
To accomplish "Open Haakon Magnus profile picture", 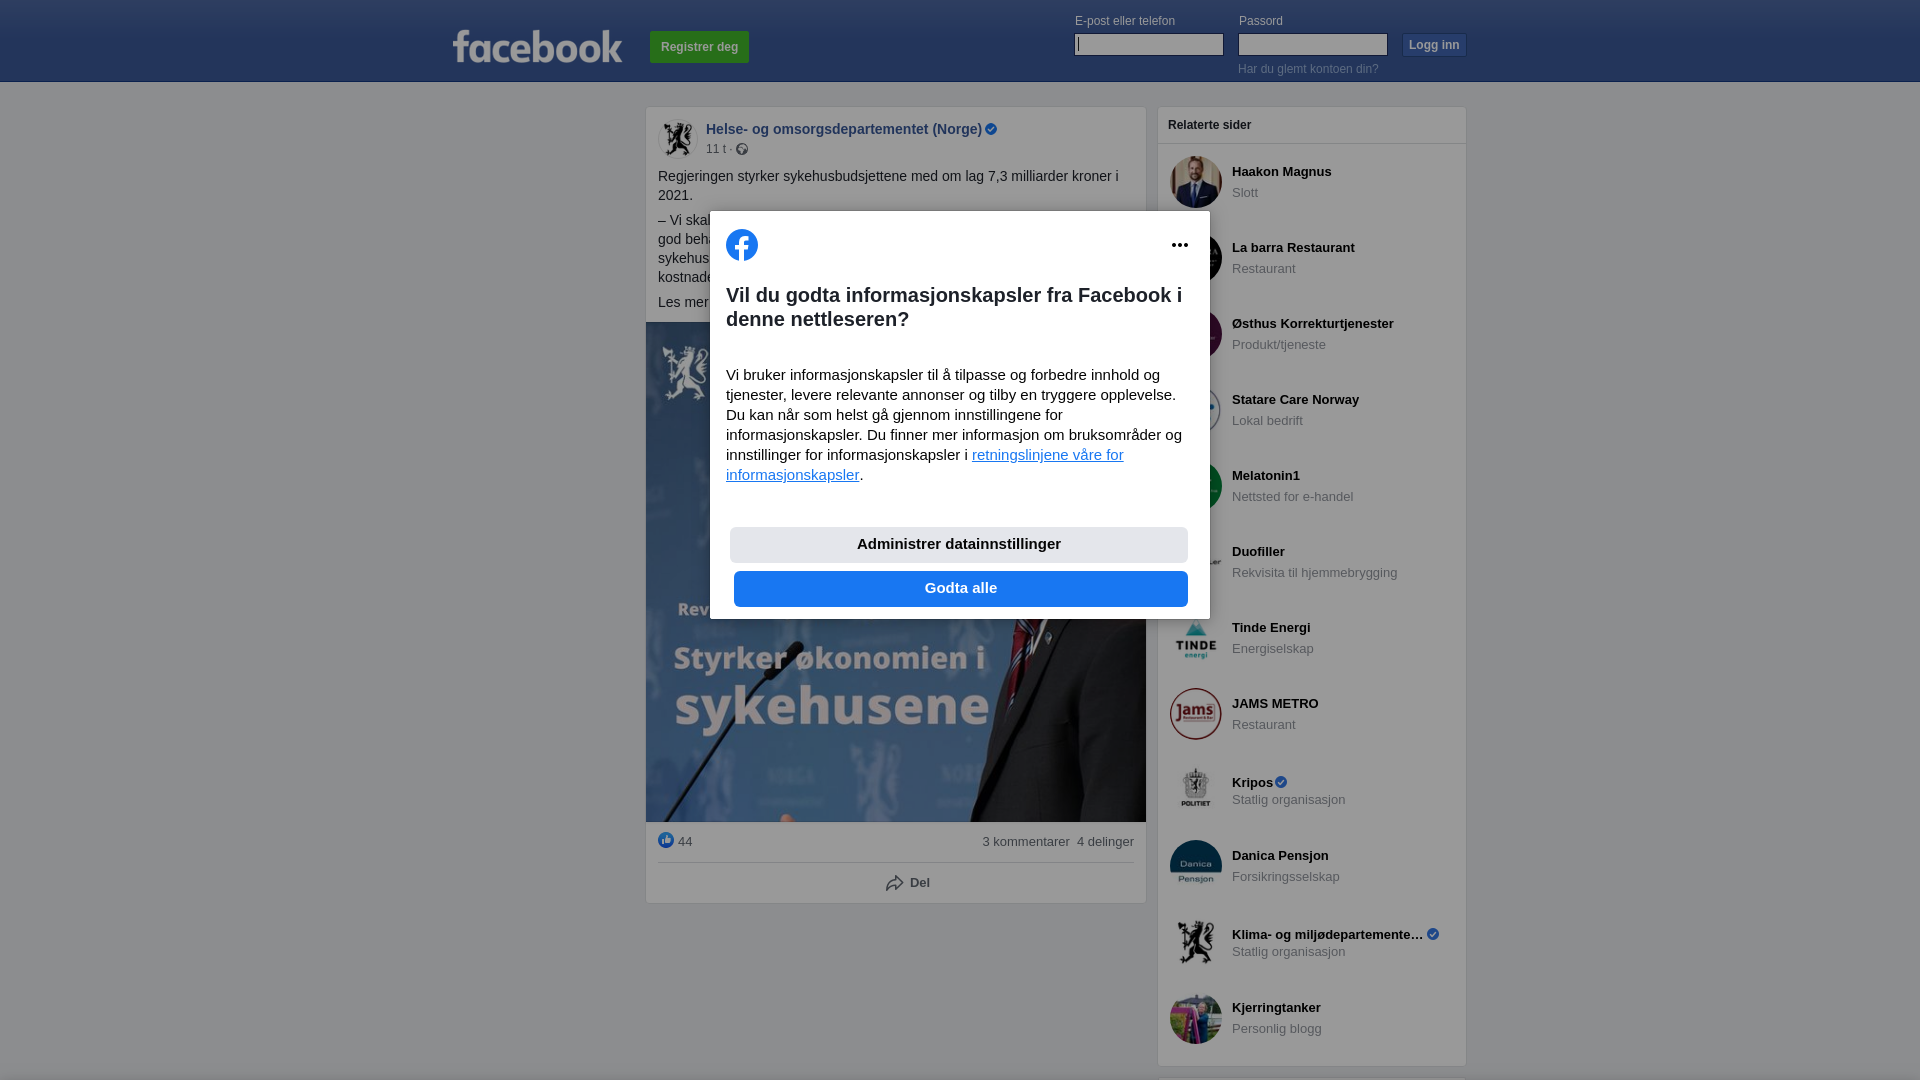I will pos(1196,182).
